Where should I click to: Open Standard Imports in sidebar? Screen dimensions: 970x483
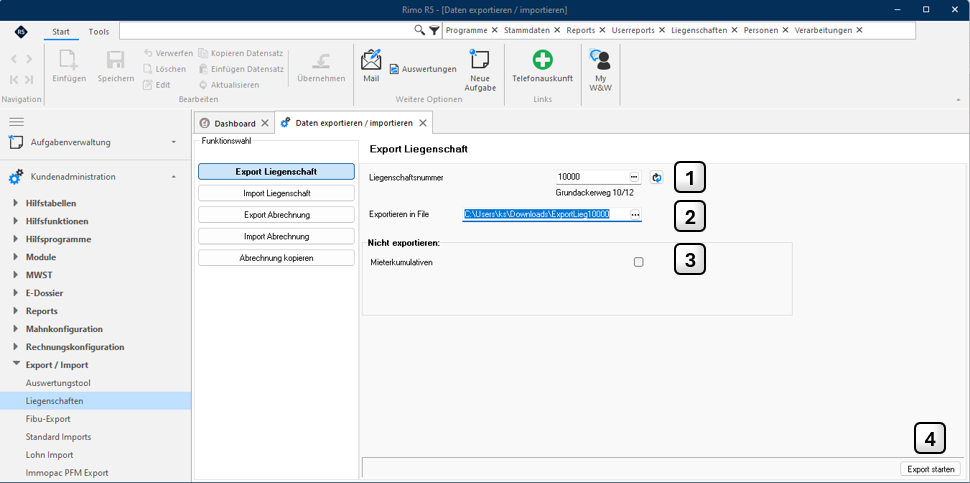pos(58,437)
